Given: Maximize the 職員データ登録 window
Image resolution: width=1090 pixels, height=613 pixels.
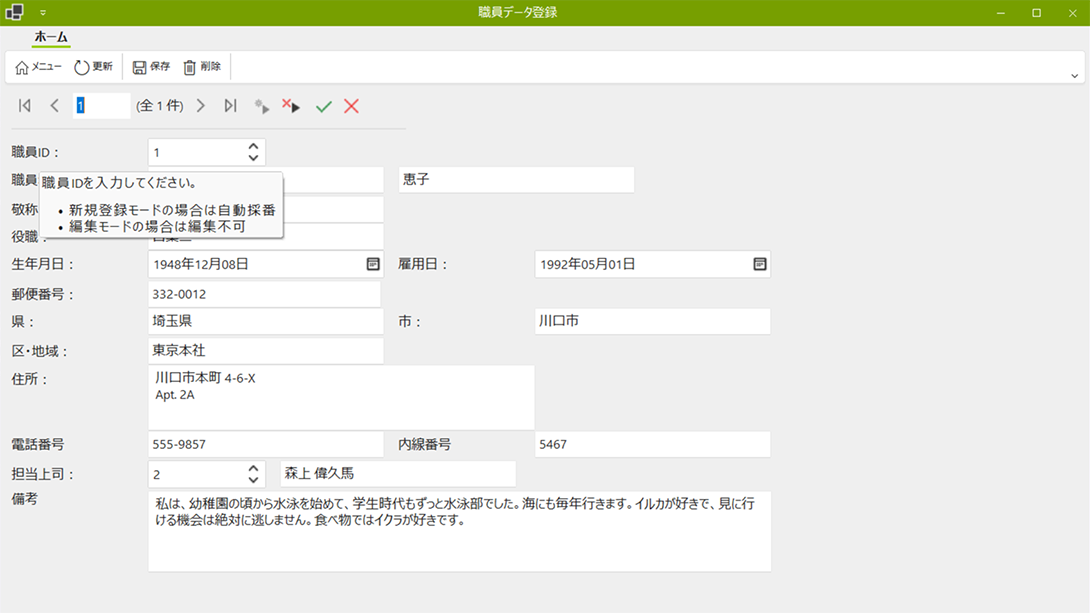Looking at the screenshot, I should pos(1036,13).
